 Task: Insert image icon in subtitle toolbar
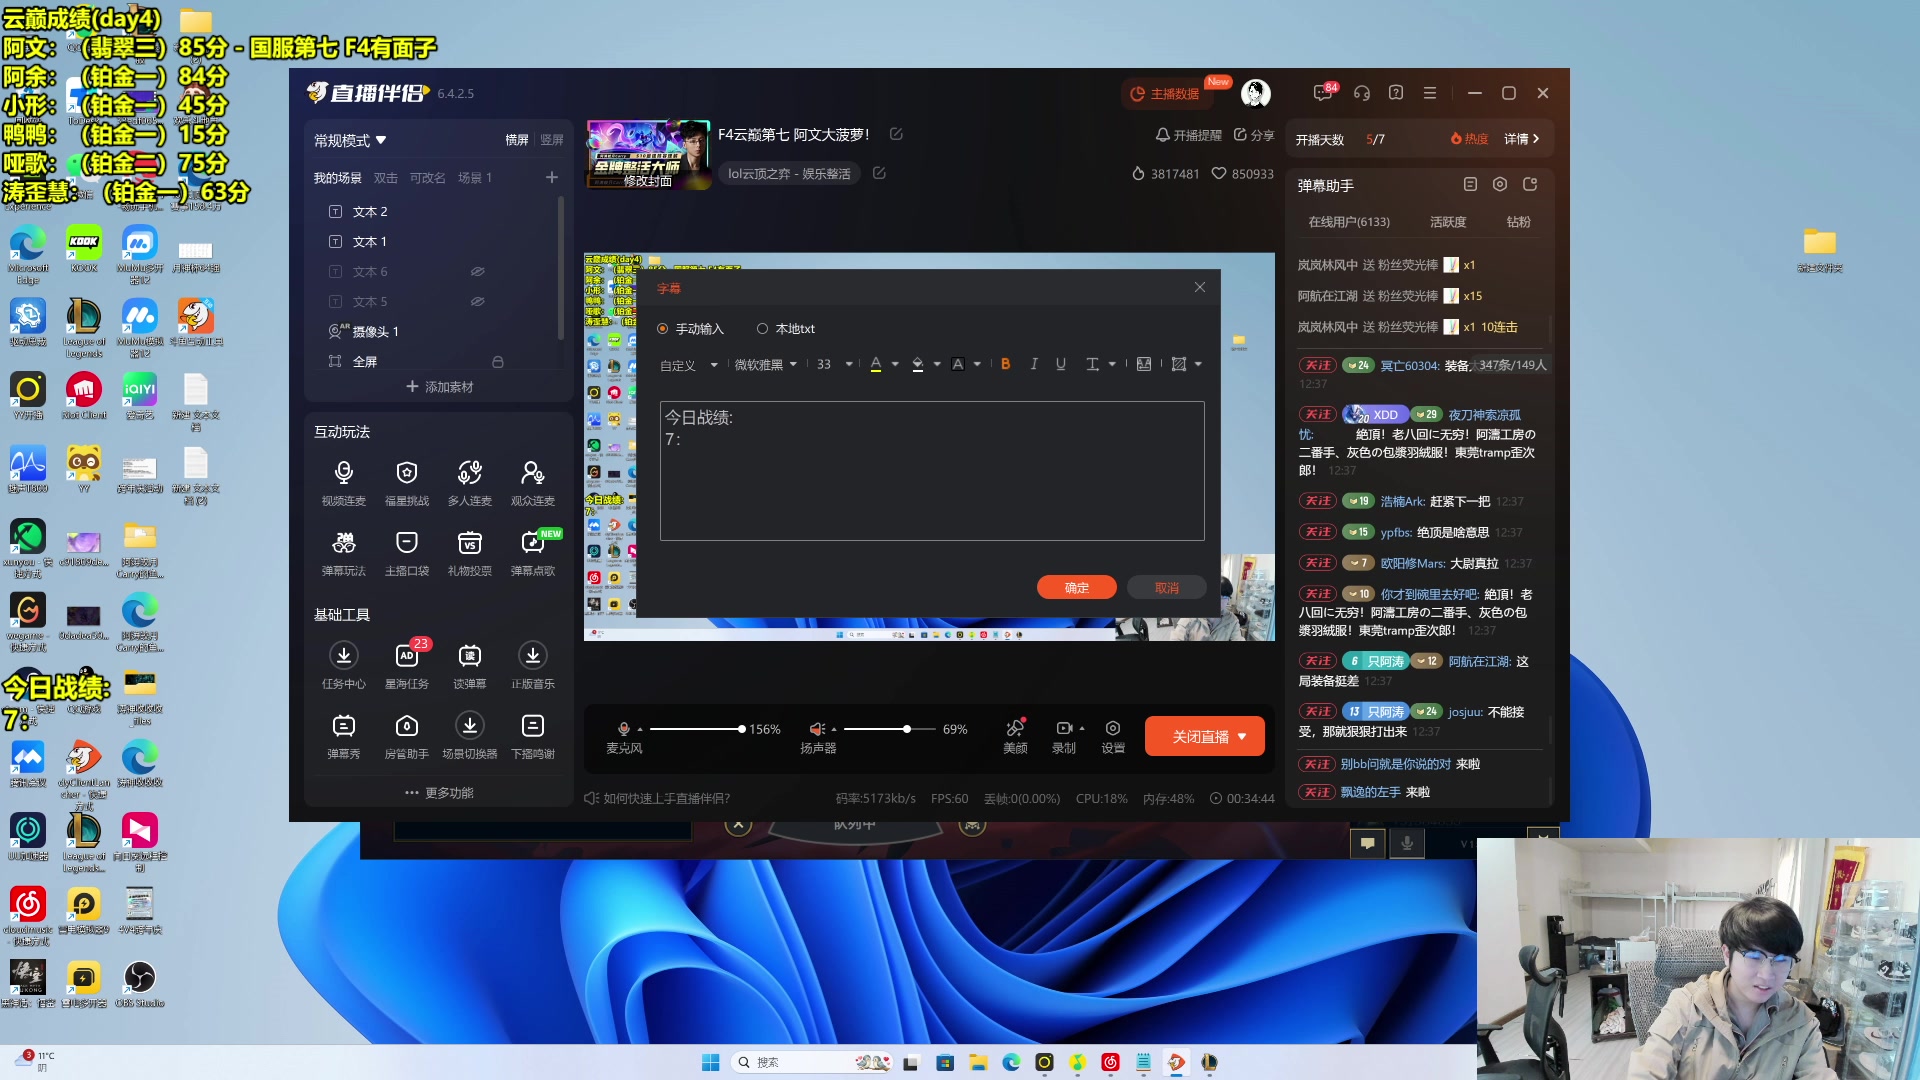[x=1144, y=364]
